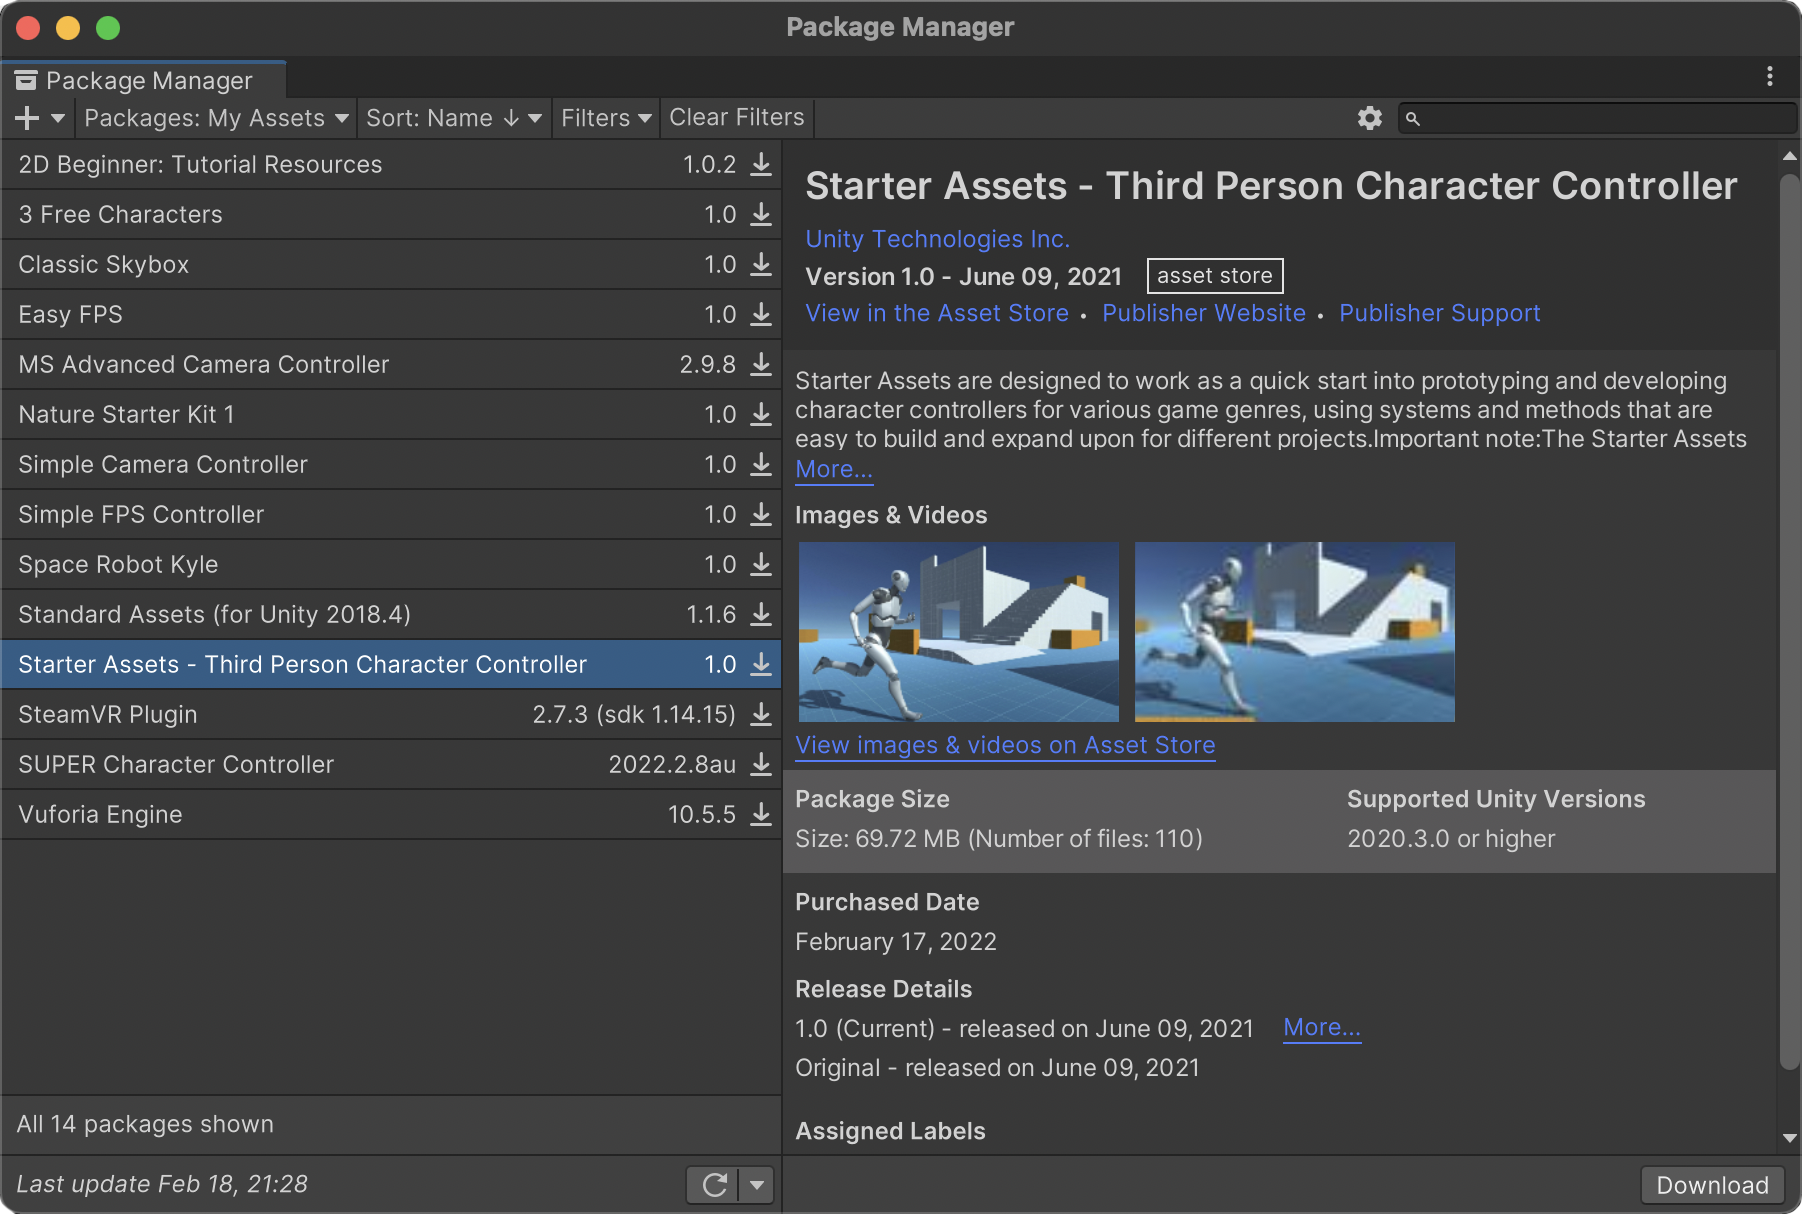
Task: Open the Filters dropdown
Action: [605, 118]
